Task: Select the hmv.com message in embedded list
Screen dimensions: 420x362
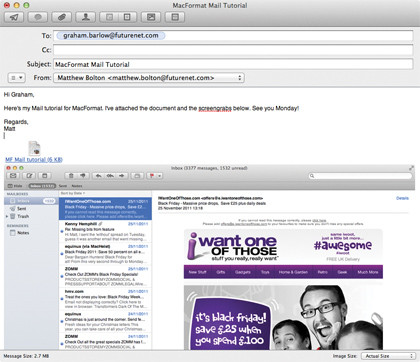Action: click(x=105, y=299)
